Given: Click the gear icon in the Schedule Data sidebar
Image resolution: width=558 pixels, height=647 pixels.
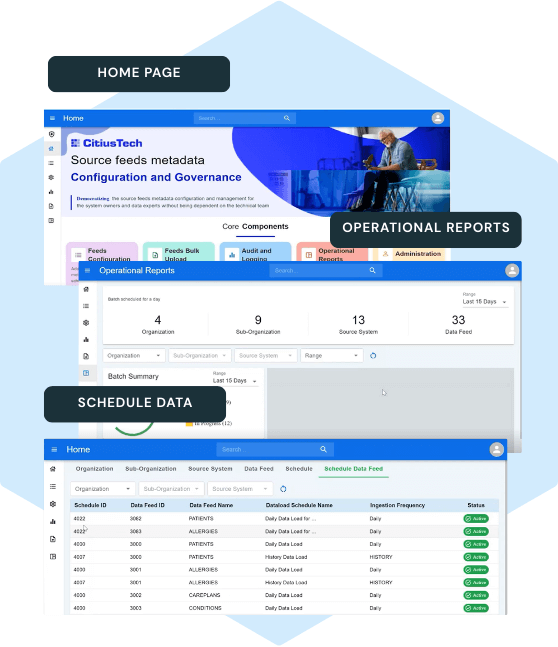Looking at the screenshot, I should point(53,504).
